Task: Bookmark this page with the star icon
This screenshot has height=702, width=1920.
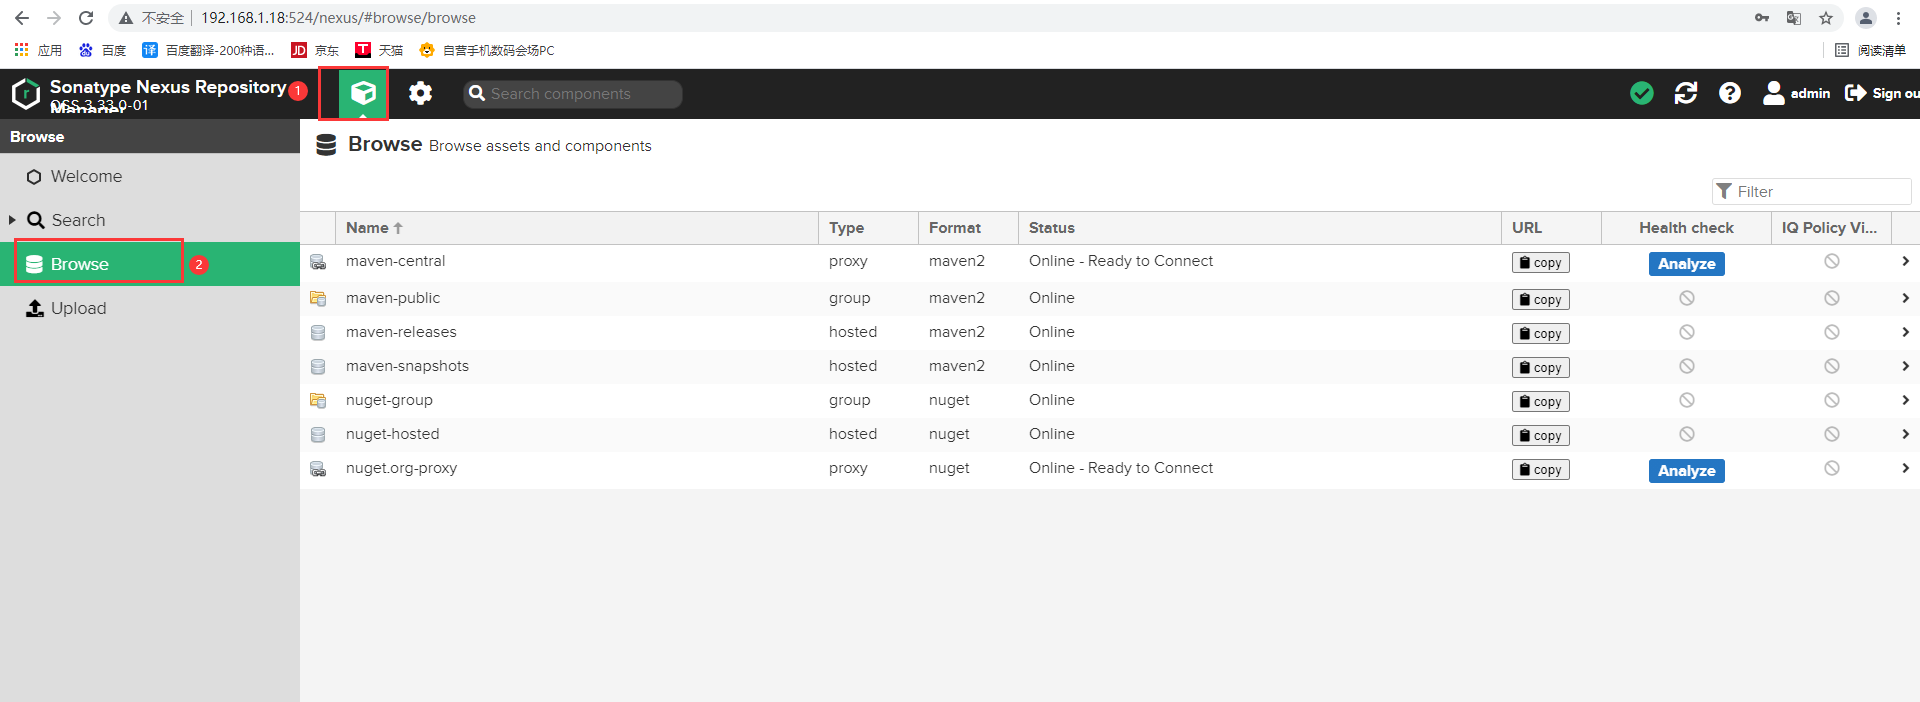Action: click(x=1826, y=18)
